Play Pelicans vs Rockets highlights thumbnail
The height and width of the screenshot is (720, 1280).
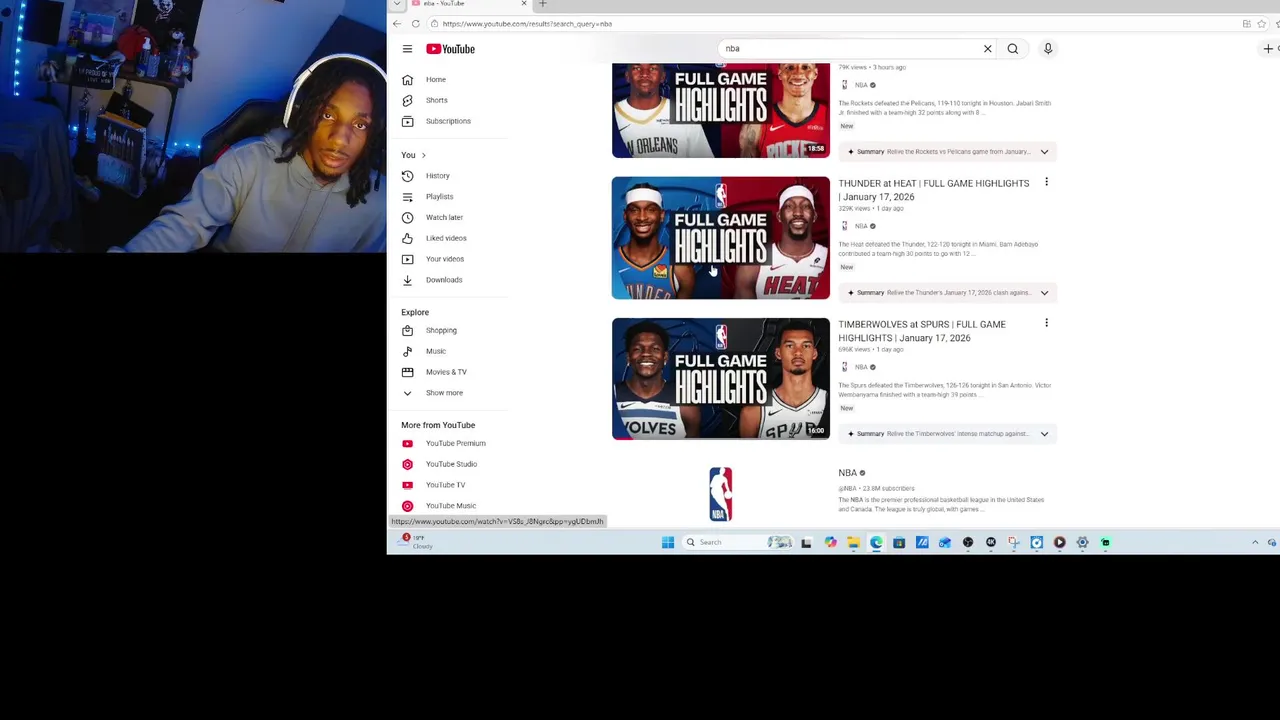(x=721, y=110)
